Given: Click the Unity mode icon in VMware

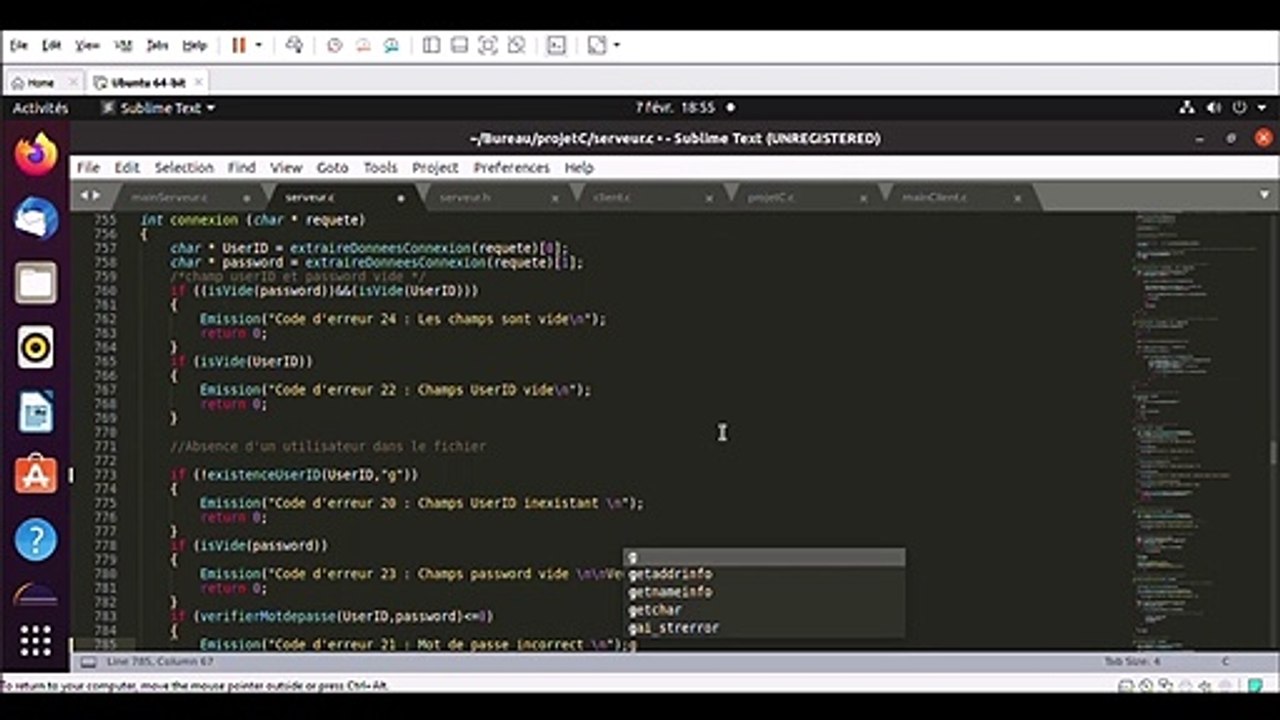Looking at the screenshot, I should tap(516, 45).
